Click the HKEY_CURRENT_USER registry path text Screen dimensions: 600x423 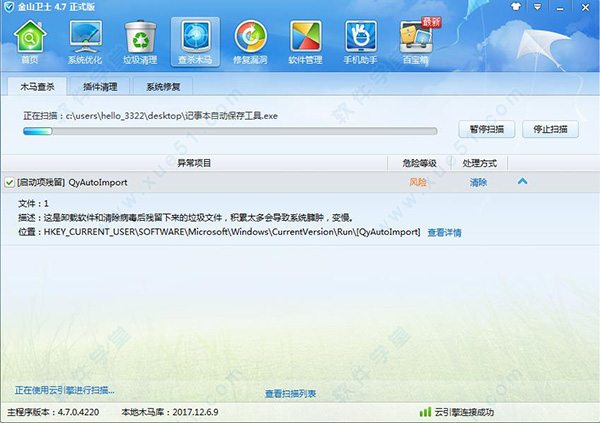[232, 232]
